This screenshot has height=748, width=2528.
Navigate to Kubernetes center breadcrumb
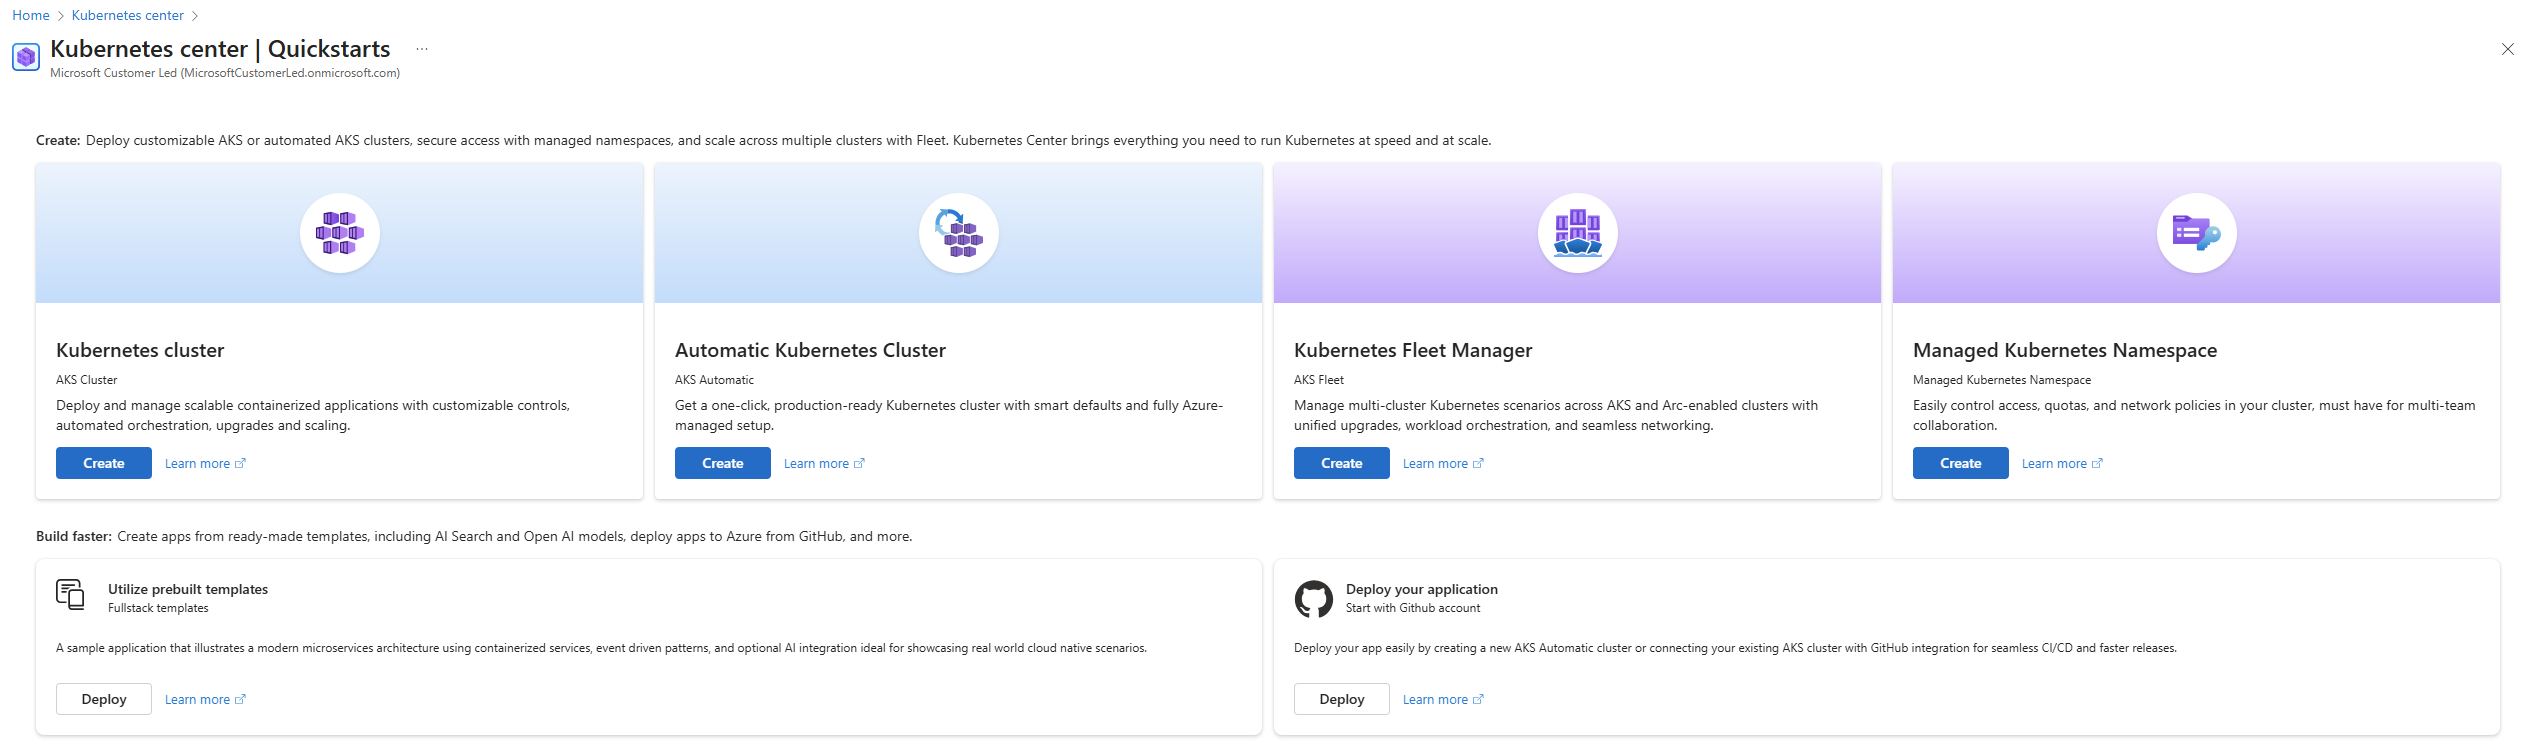point(128,15)
